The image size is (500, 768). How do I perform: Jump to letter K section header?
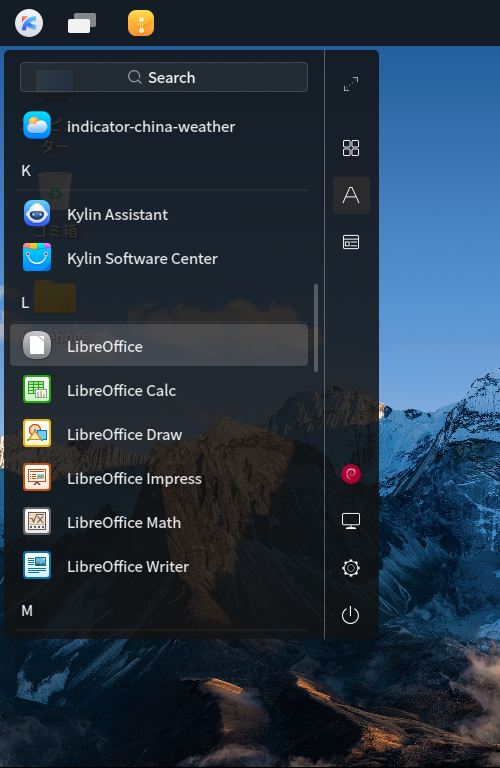(26, 170)
